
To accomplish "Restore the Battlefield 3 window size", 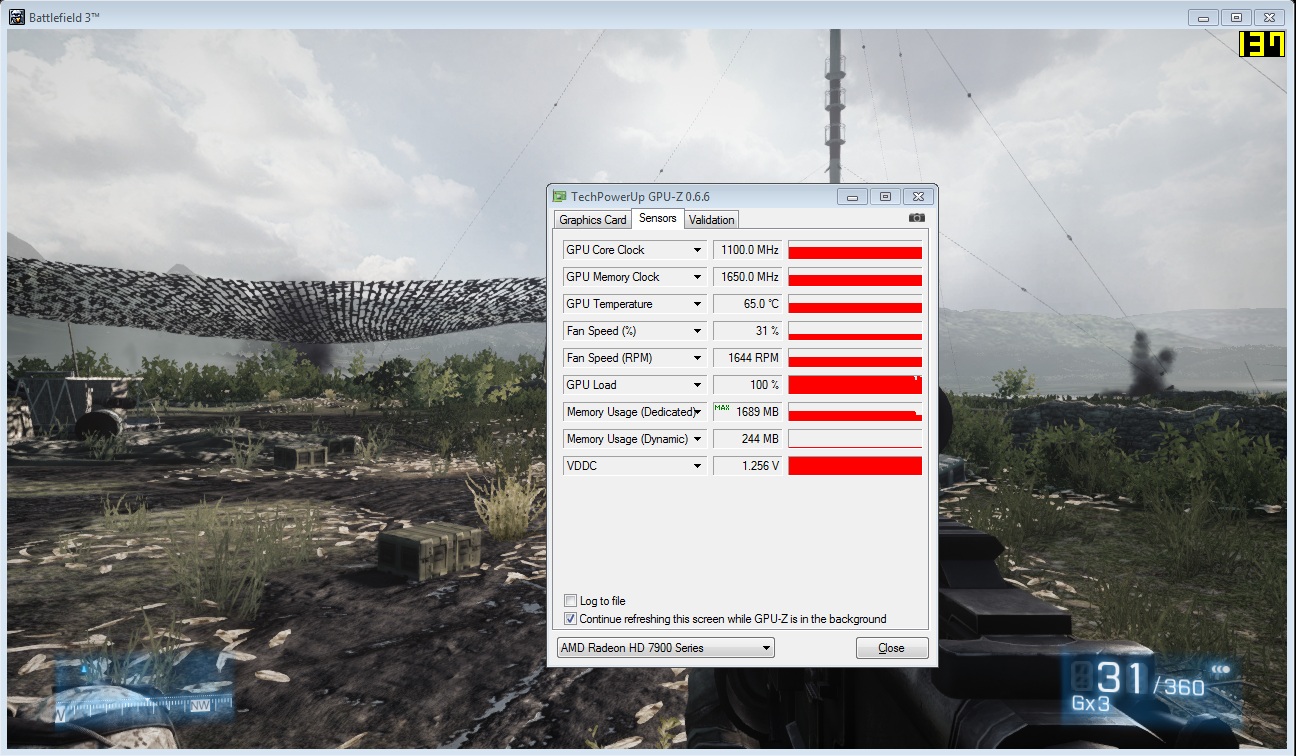I will click(1236, 17).
